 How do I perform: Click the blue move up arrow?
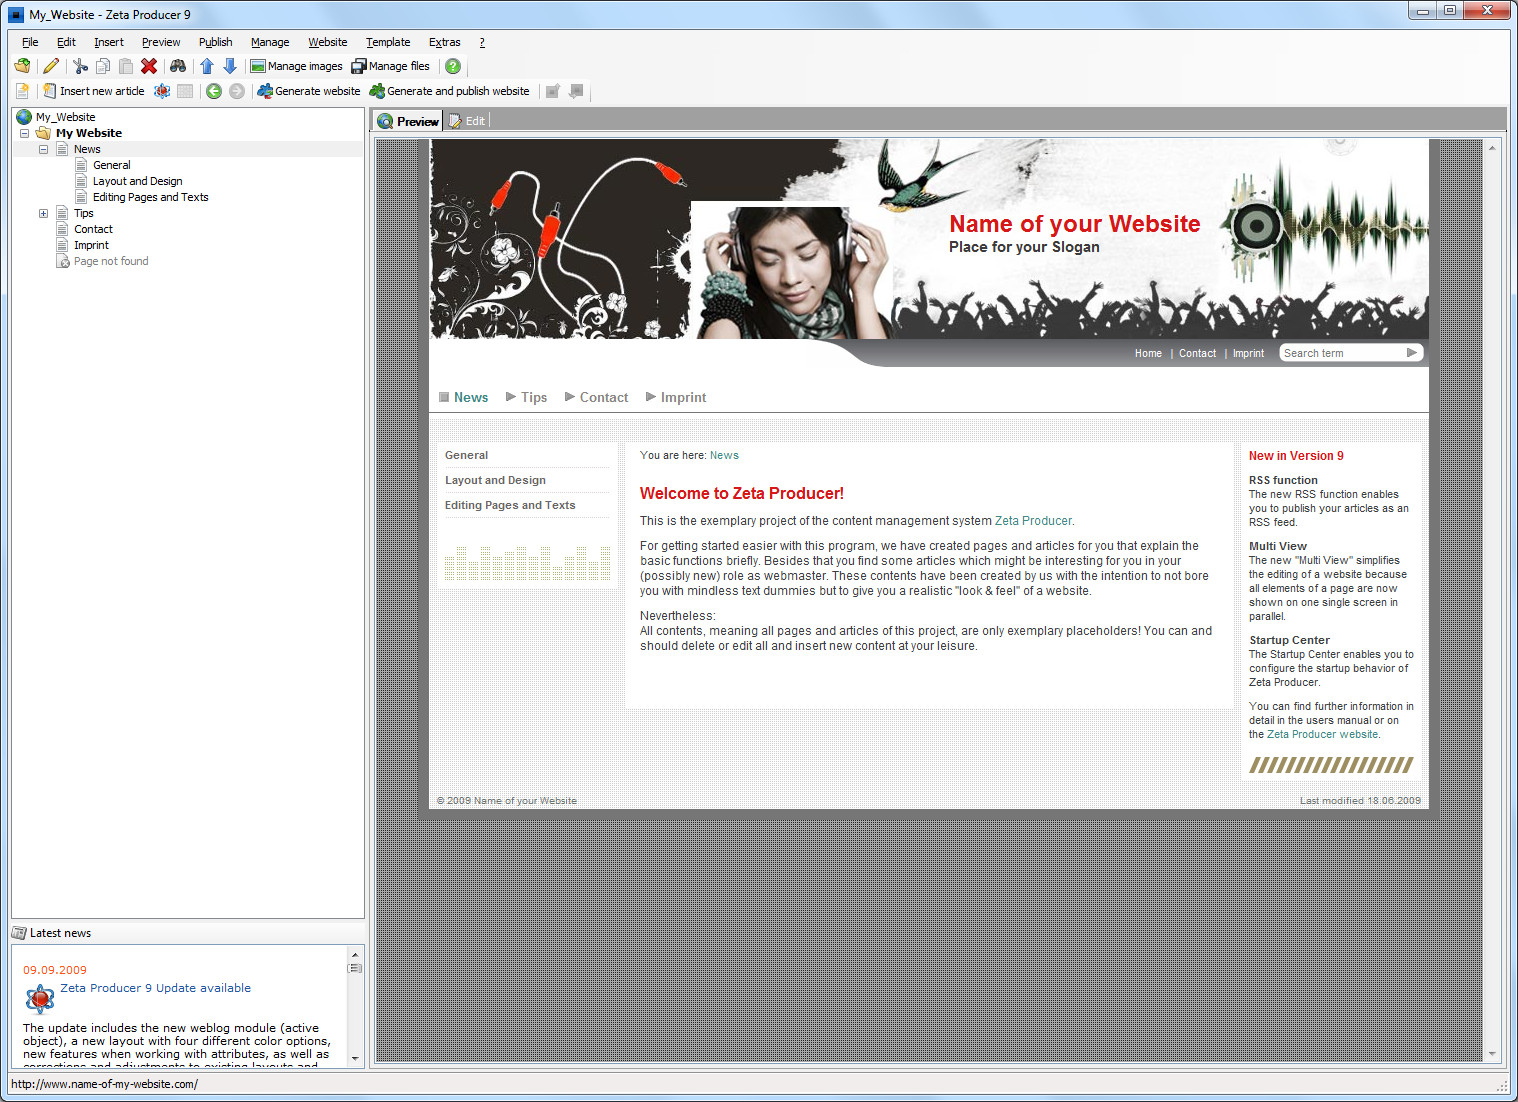(x=207, y=66)
